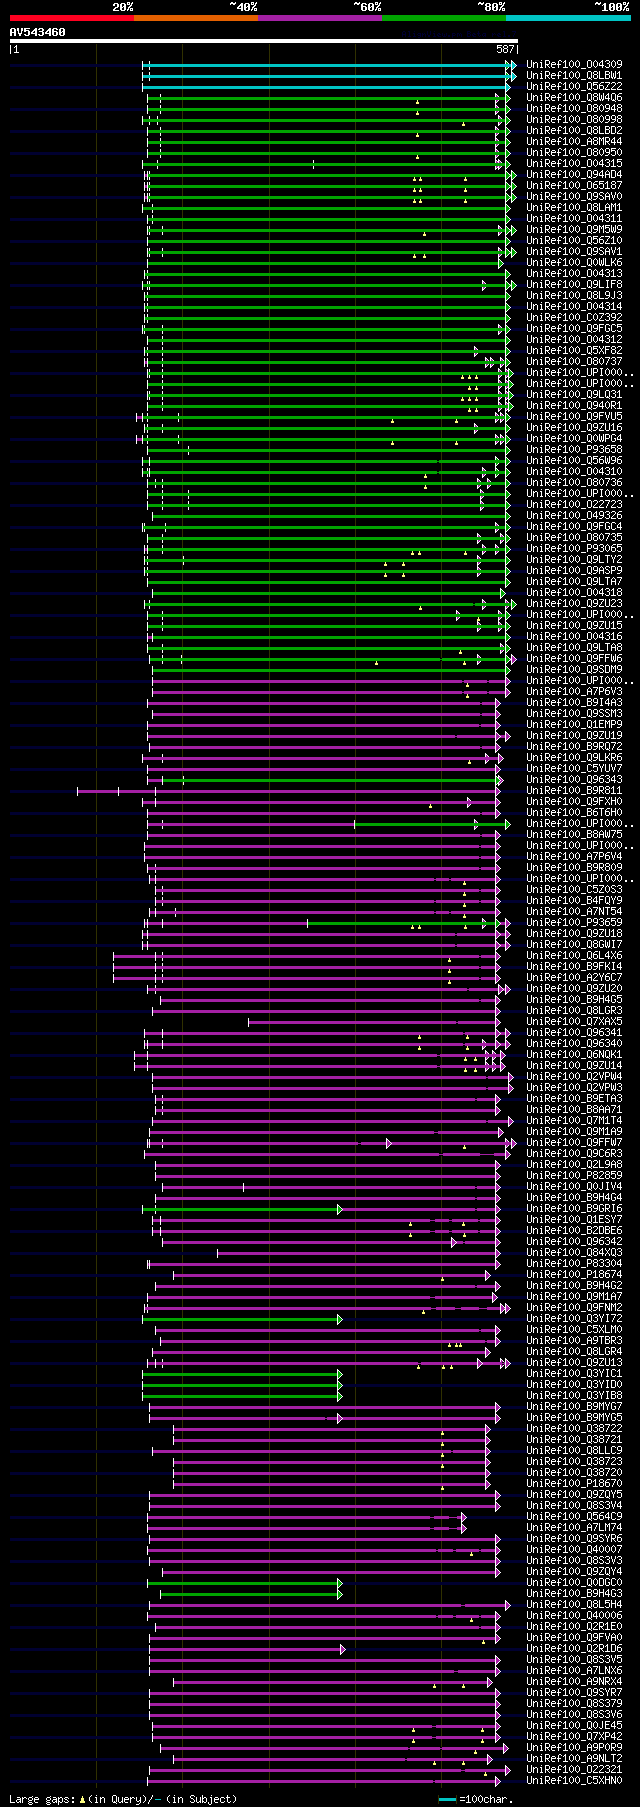Open hit UniRef100_Q8LBW1

[574, 76]
